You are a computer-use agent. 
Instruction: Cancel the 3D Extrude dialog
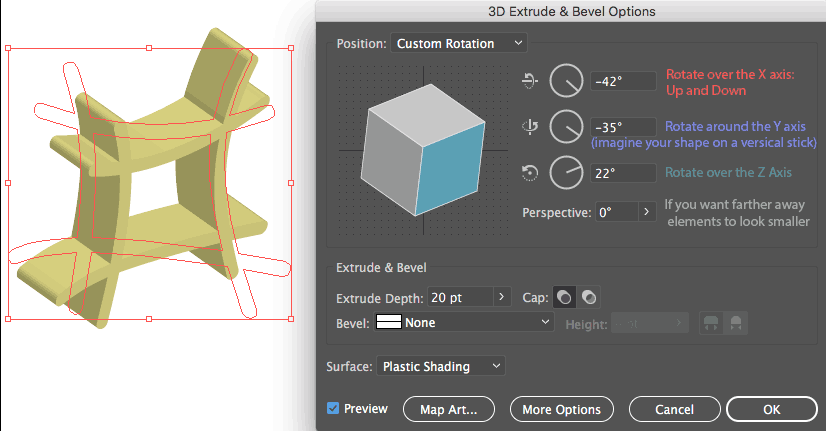coord(674,409)
